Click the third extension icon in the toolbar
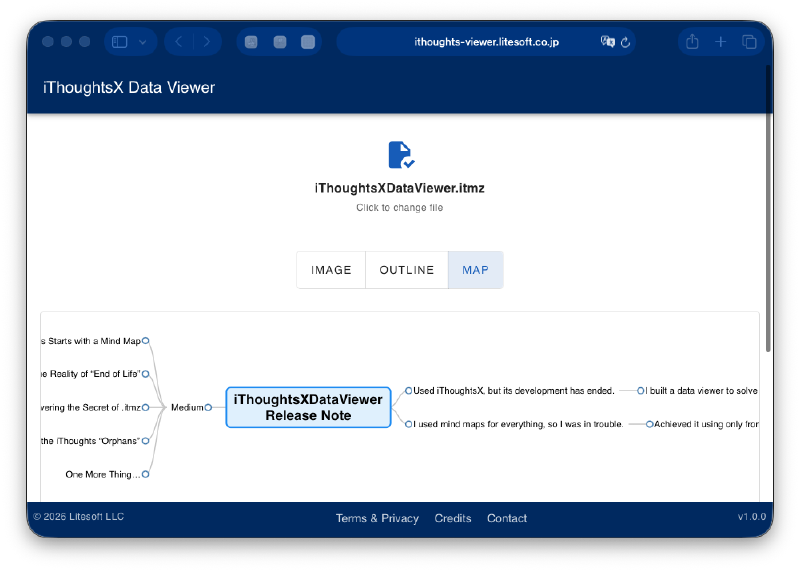The width and height of the screenshot is (800, 571). click(308, 42)
